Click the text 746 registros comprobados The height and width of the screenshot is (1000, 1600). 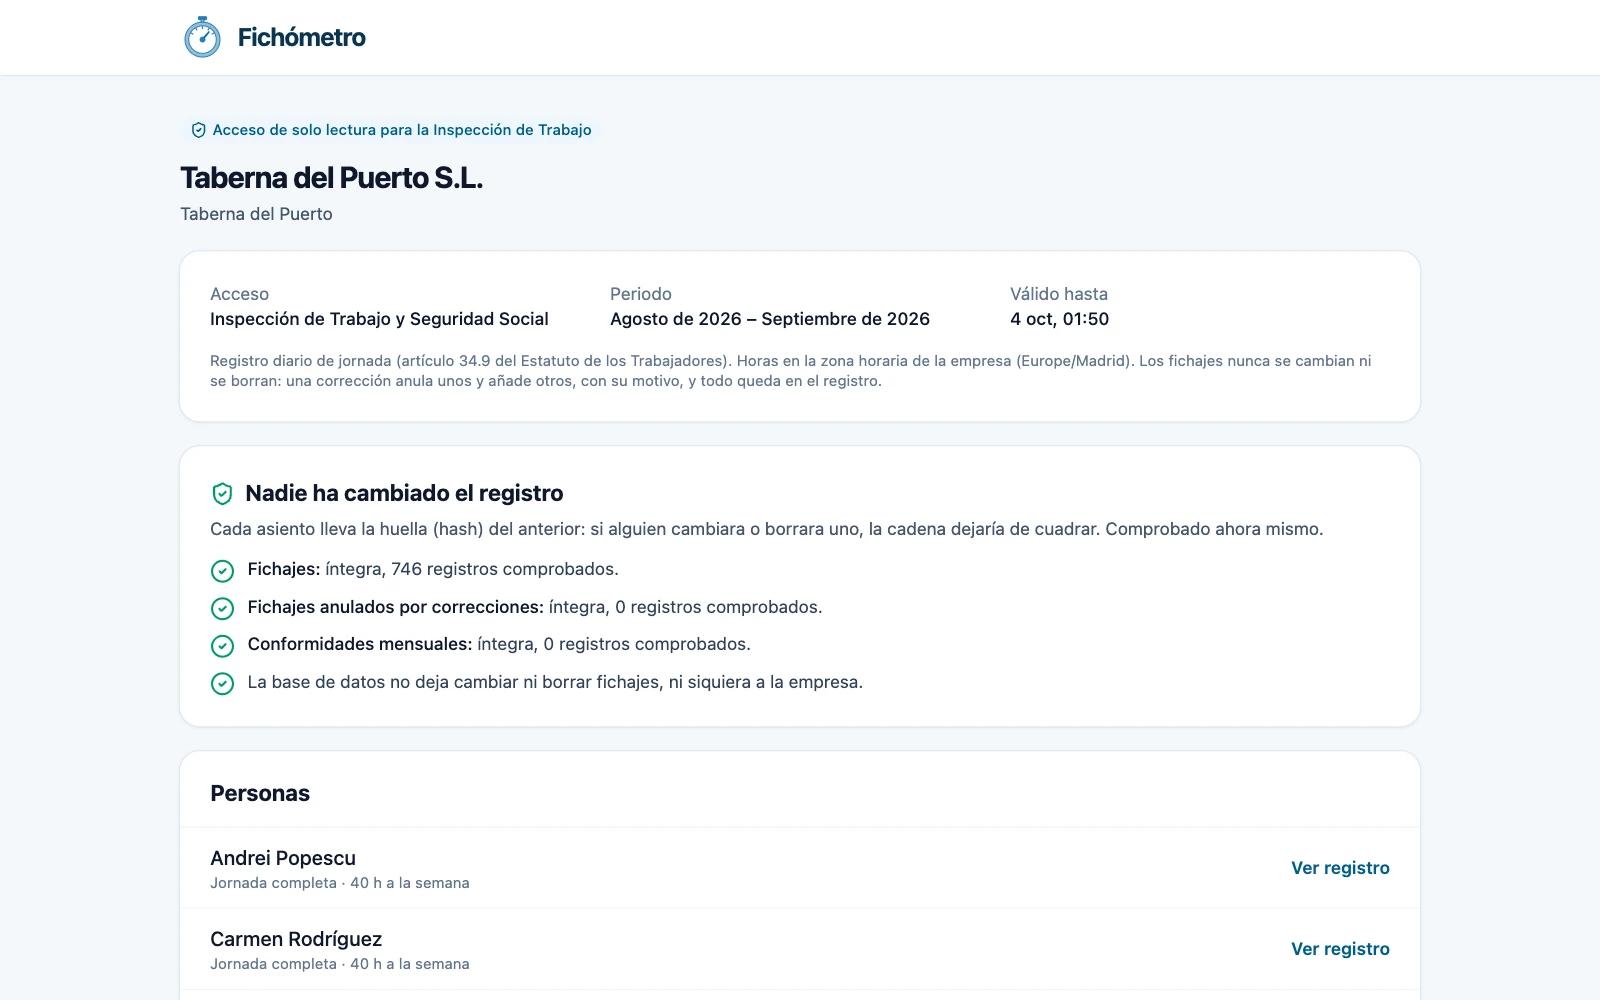505,569
